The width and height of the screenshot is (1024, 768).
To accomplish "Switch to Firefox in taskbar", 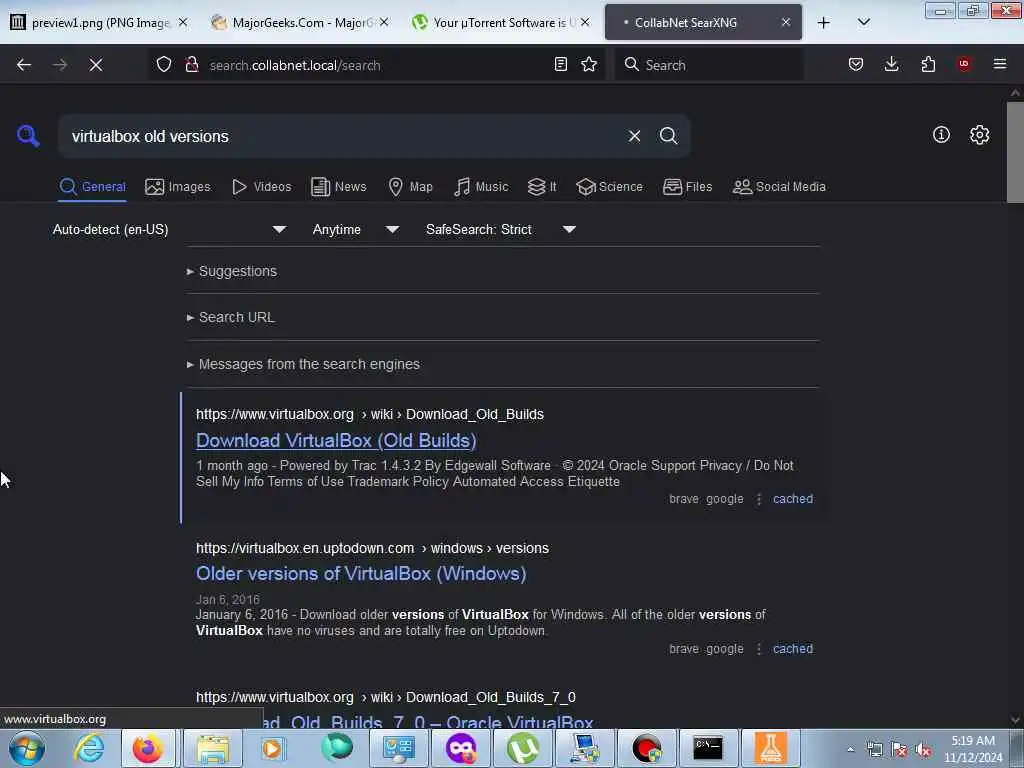I will click(148, 748).
